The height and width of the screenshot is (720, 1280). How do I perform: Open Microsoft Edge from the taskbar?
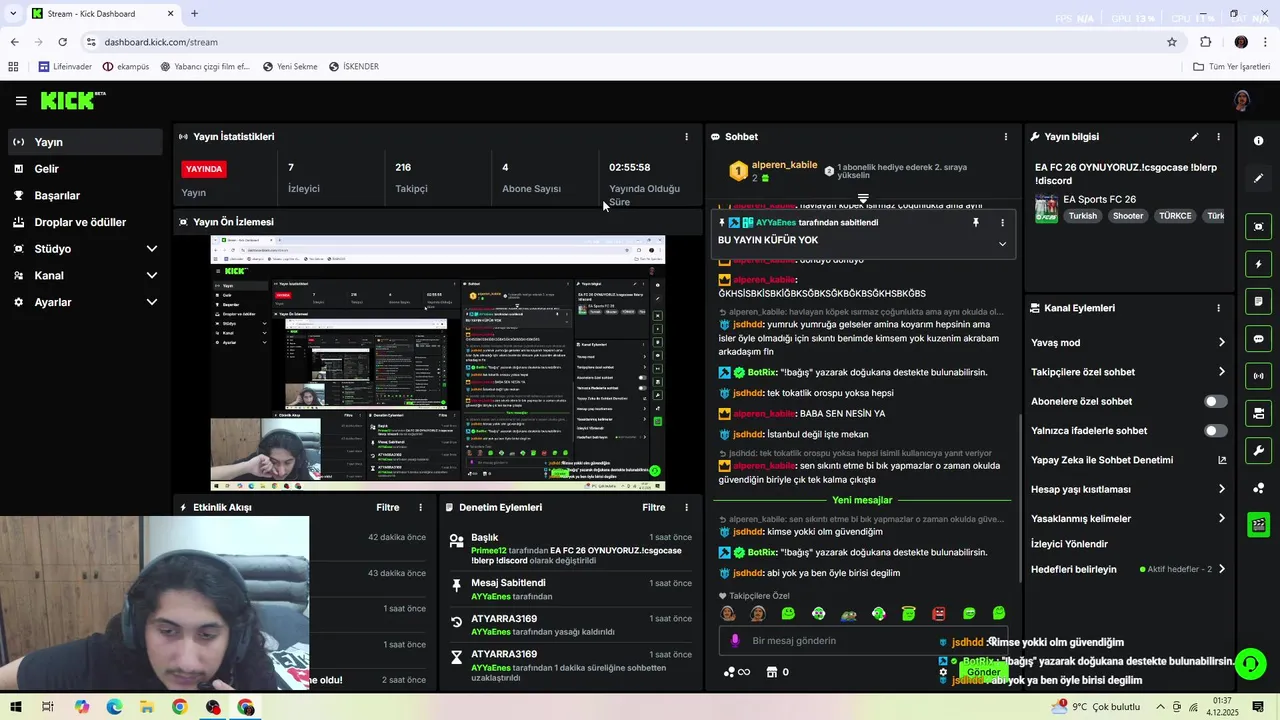point(114,707)
